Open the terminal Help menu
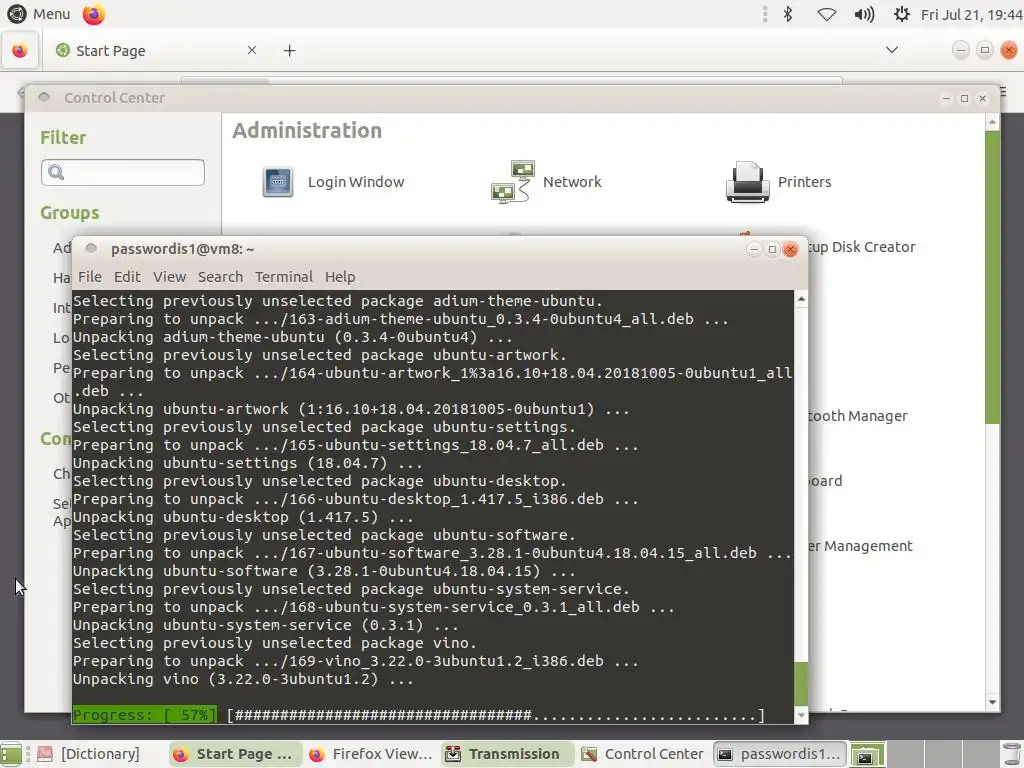Viewport: 1024px width, 768px height. 340,277
